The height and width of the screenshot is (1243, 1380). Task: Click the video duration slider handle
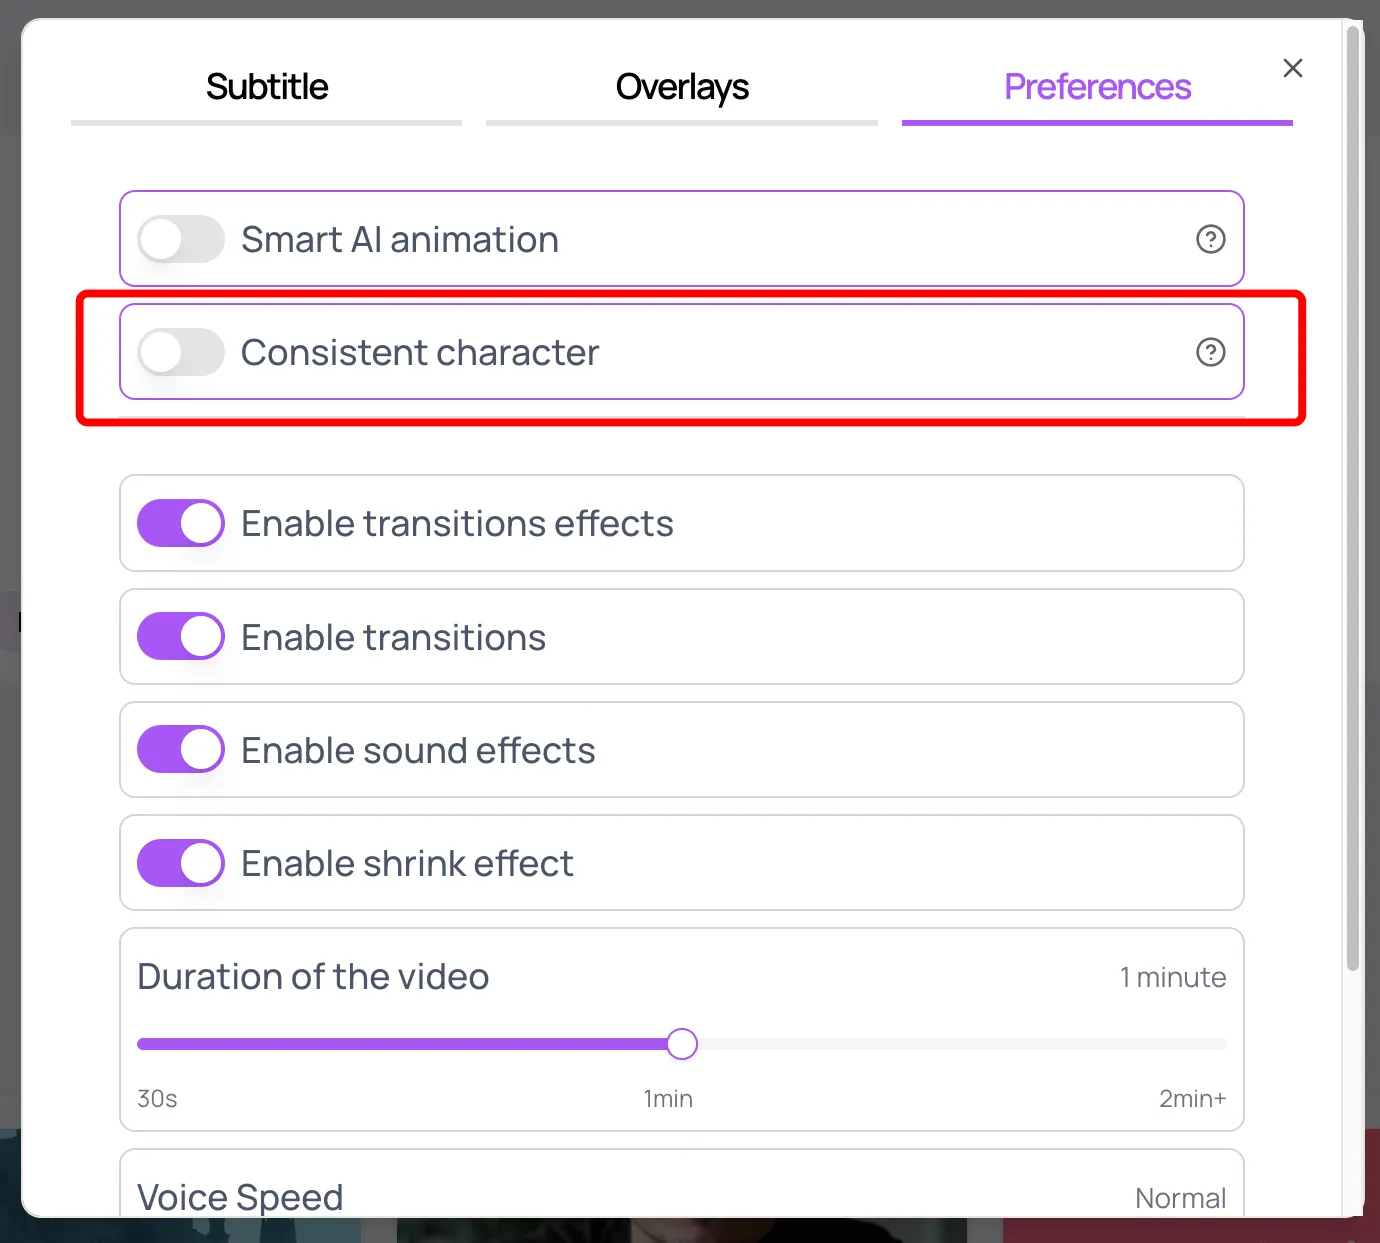tap(682, 1044)
